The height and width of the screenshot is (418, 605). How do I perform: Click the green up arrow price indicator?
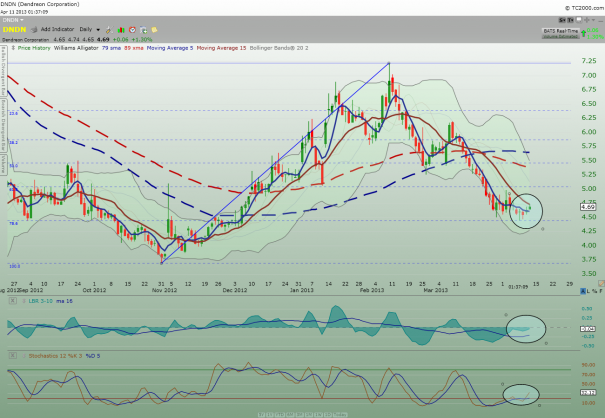point(583,33)
